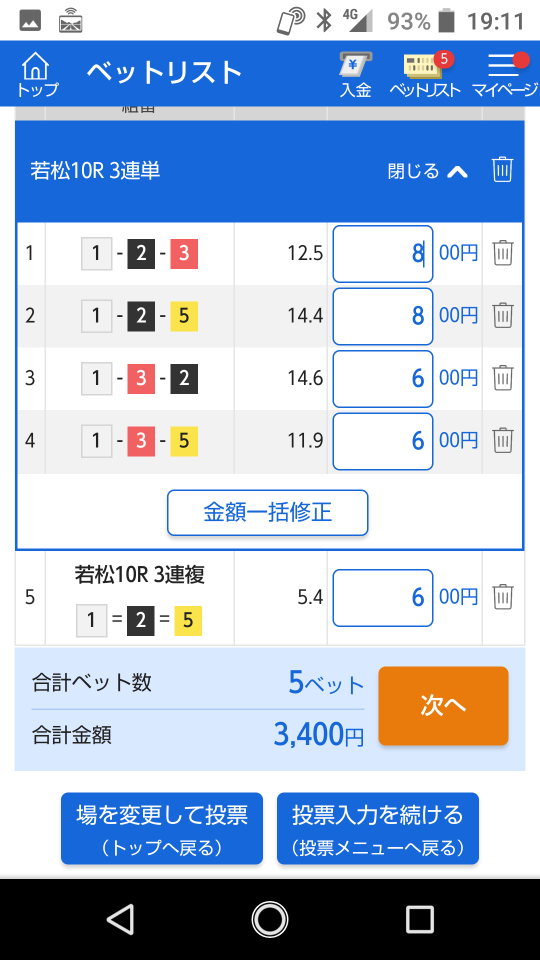Viewport: 540px width, 960px height.
Task: Focus amount field for 1-3-2 bet
Action: click(383, 378)
